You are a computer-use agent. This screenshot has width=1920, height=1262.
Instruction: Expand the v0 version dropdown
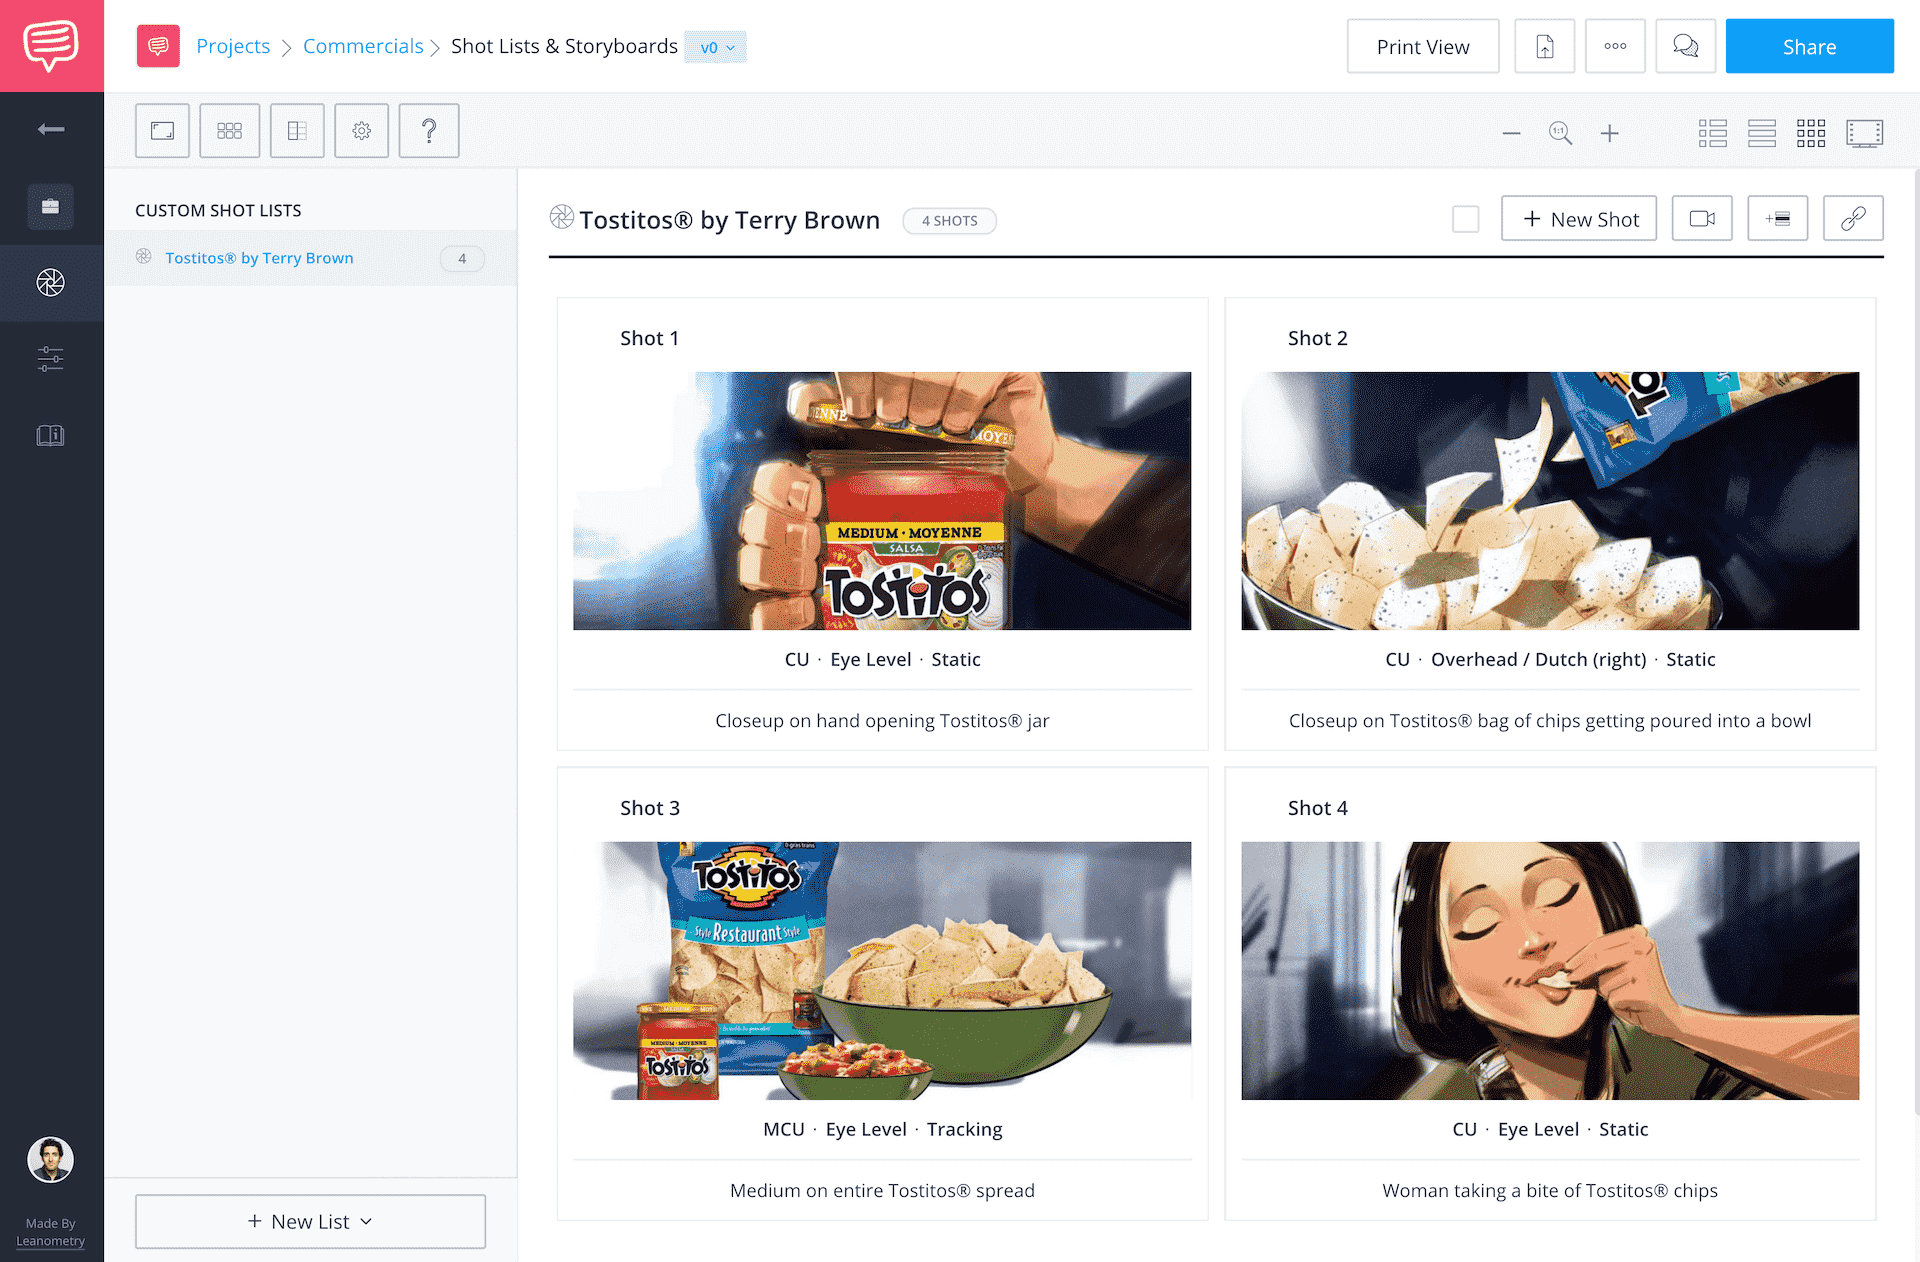click(716, 47)
